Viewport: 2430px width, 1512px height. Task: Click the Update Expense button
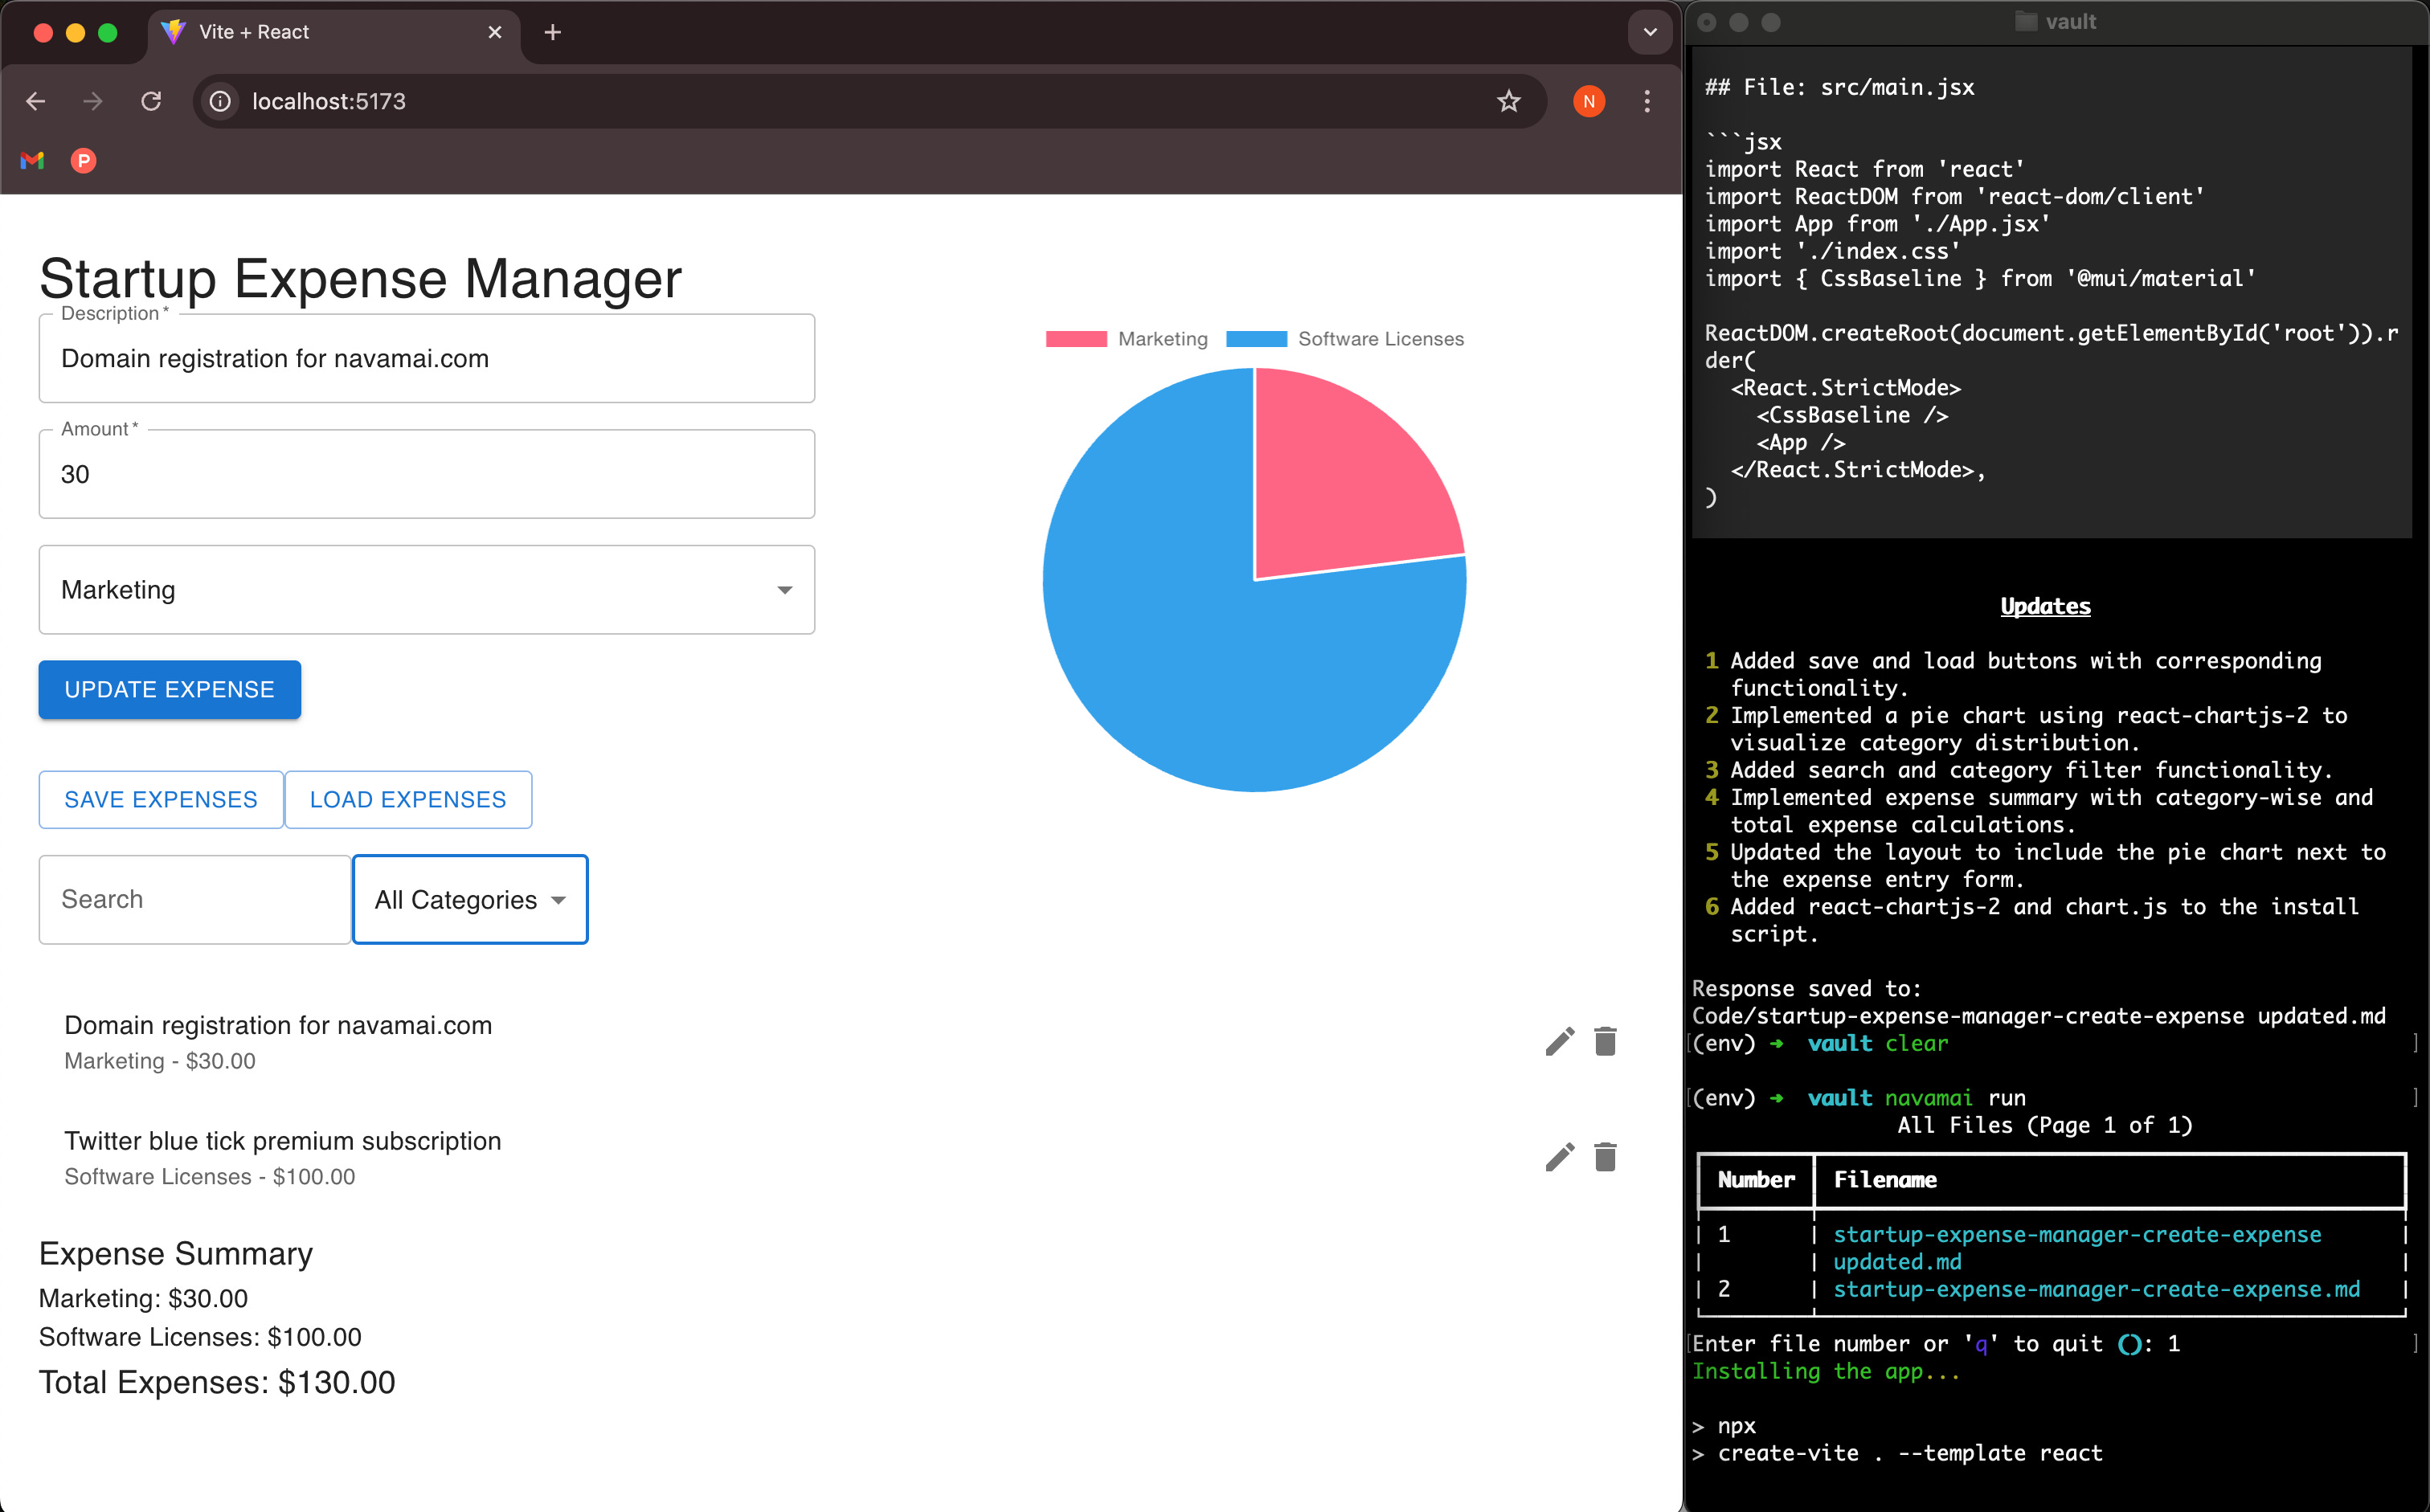click(x=170, y=690)
